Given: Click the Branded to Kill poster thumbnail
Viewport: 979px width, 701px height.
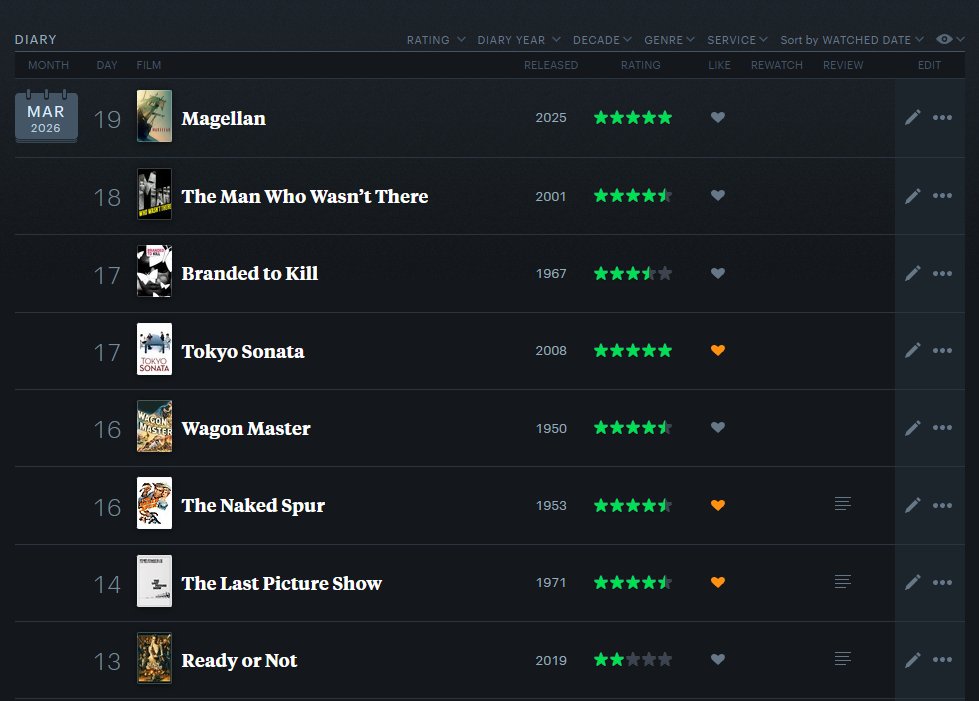Looking at the screenshot, I should coord(154,271).
